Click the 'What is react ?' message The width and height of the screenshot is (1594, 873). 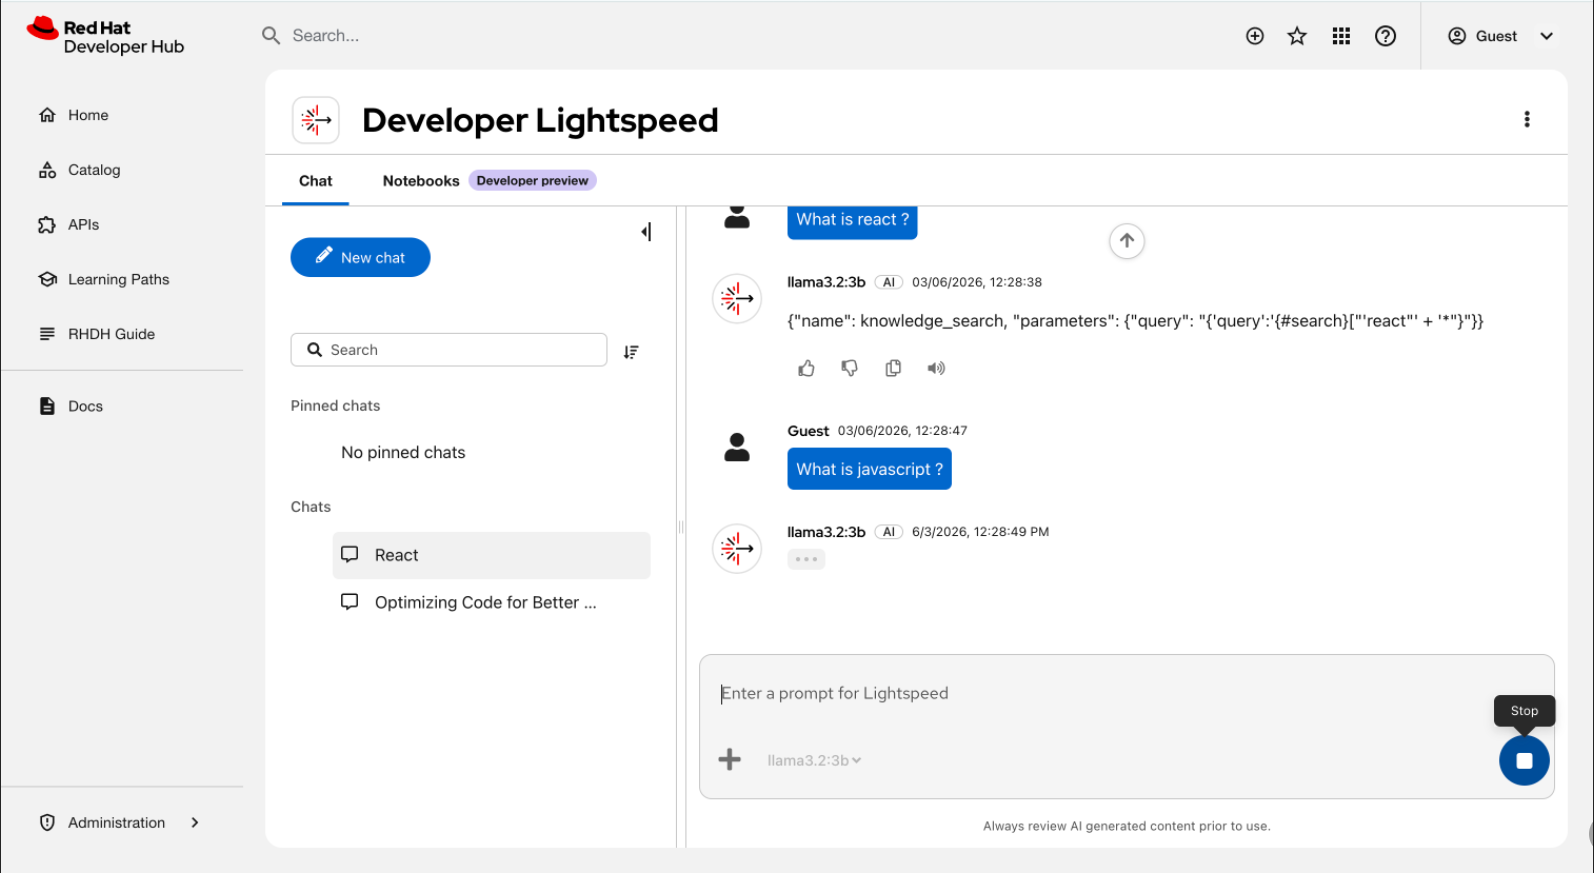tap(852, 220)
